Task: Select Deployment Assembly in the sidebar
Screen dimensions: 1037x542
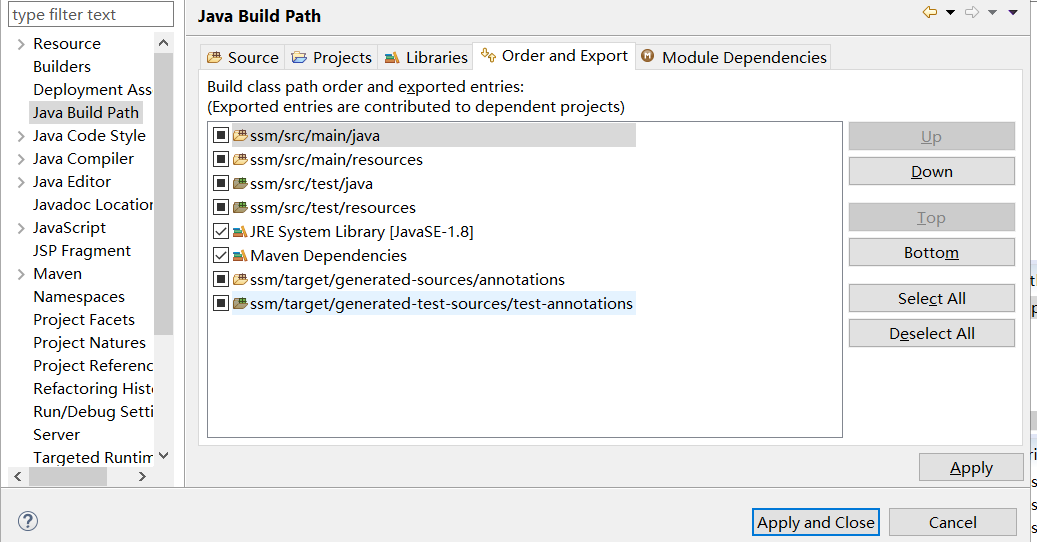Action: point(92,89)
